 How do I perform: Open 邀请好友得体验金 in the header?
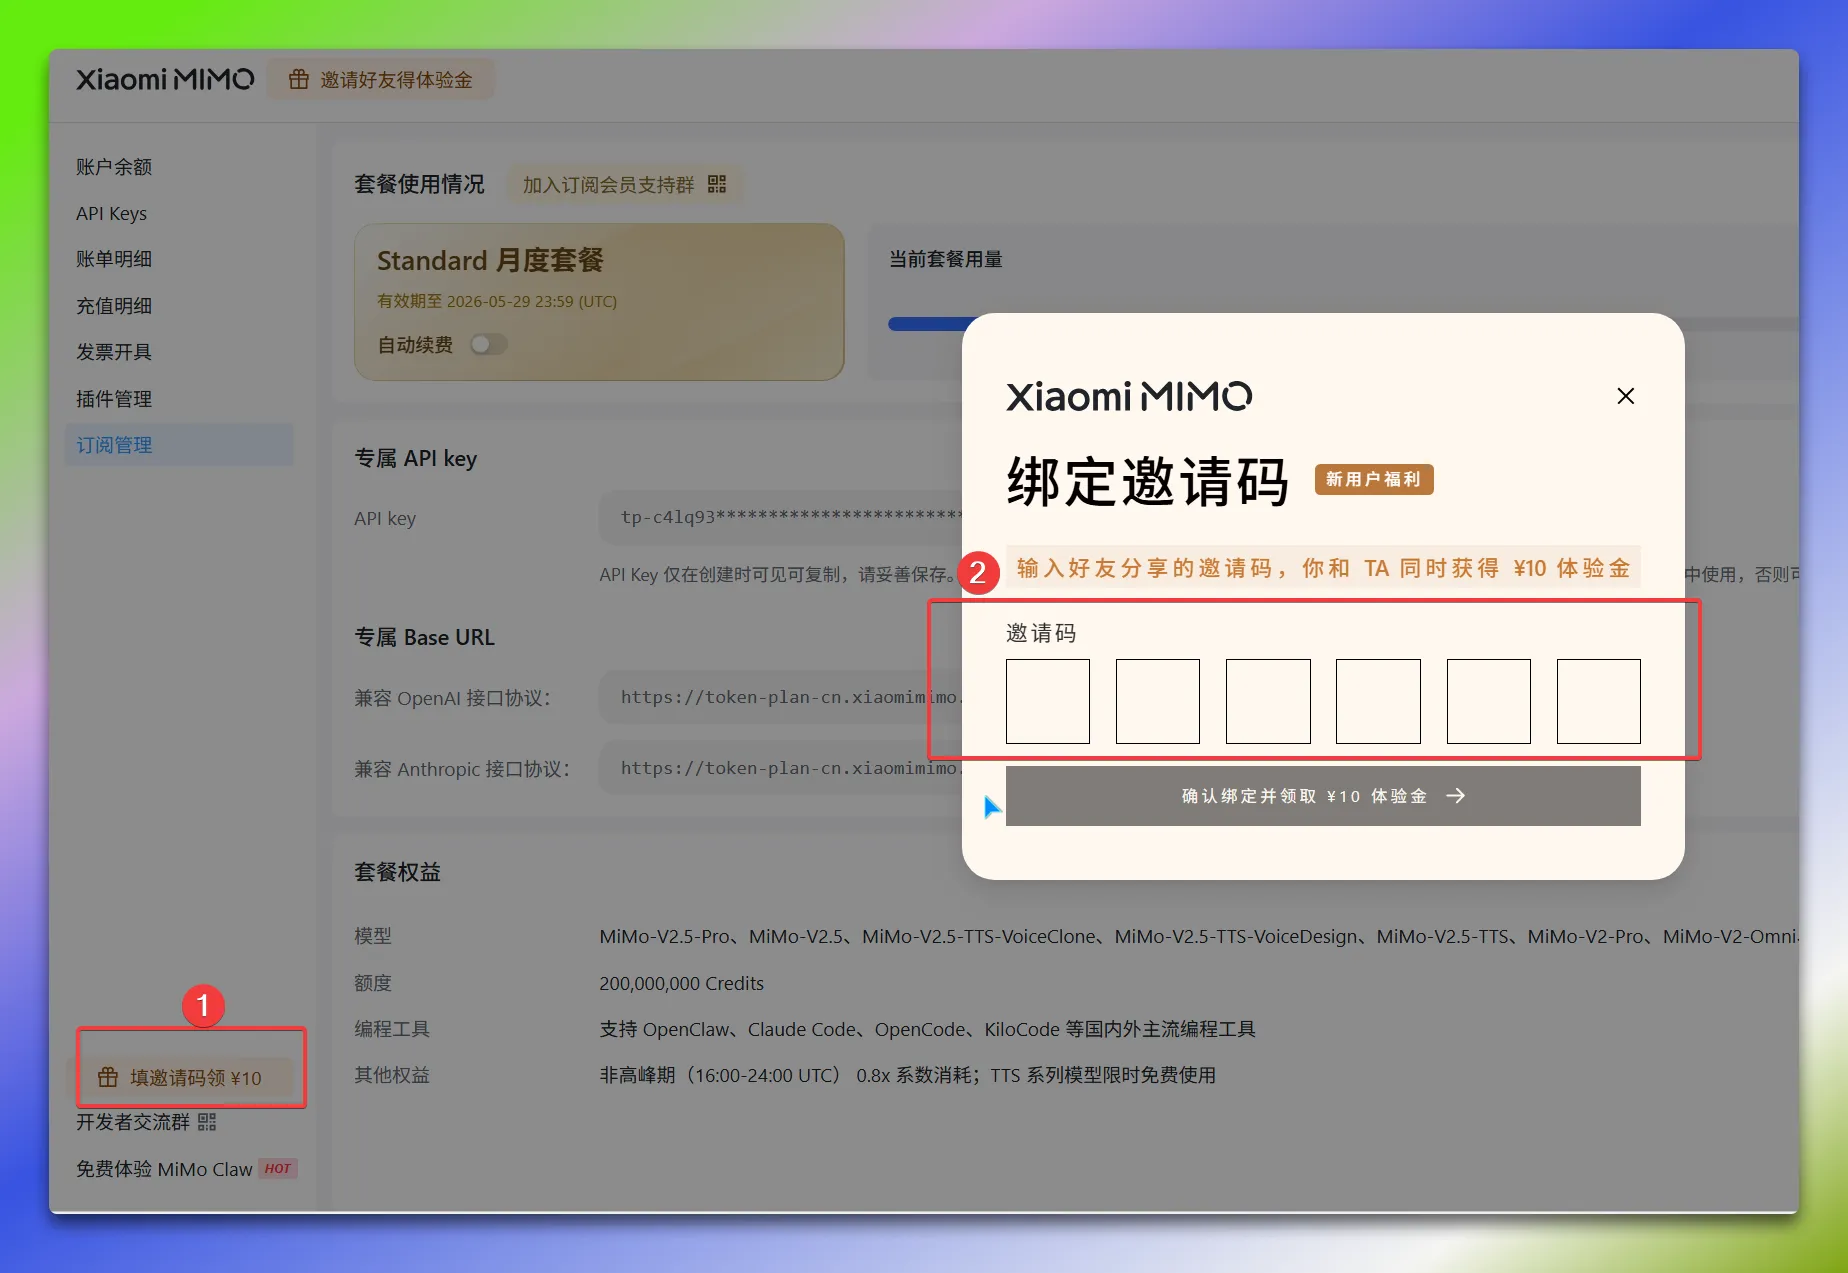[x=381, y=79]
